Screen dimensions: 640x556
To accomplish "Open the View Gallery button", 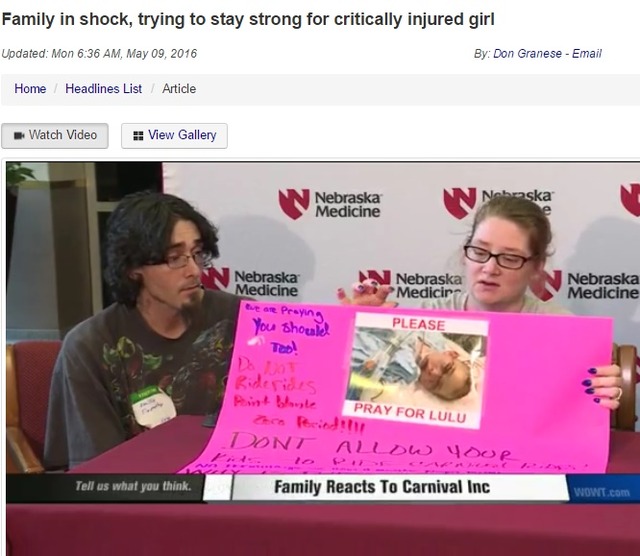I will click(x=174, y=136).
